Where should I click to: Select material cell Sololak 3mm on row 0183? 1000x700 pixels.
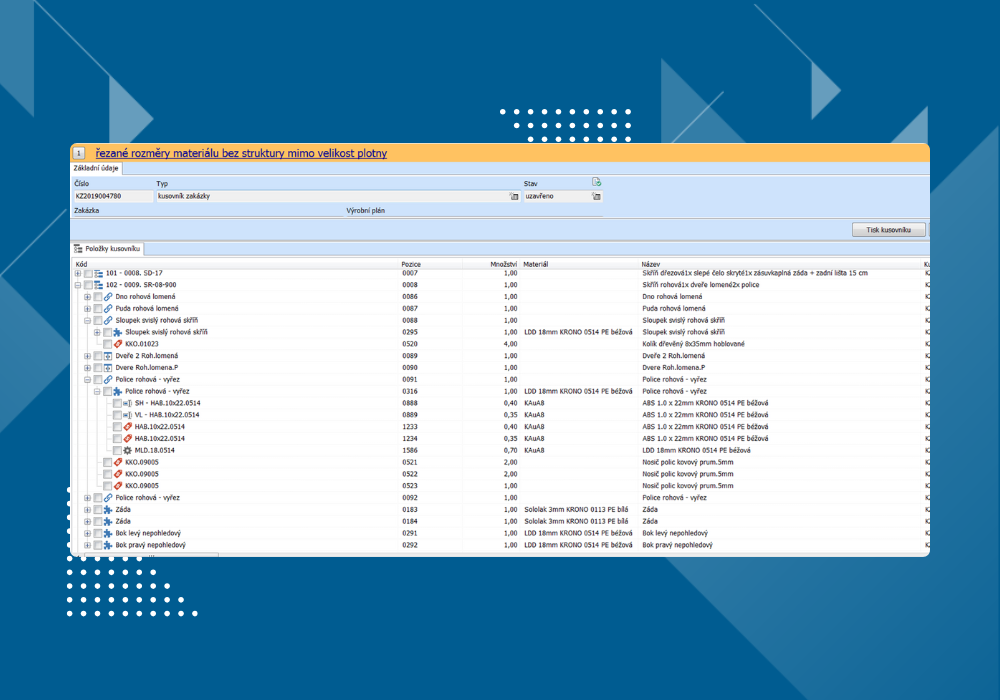577,510
